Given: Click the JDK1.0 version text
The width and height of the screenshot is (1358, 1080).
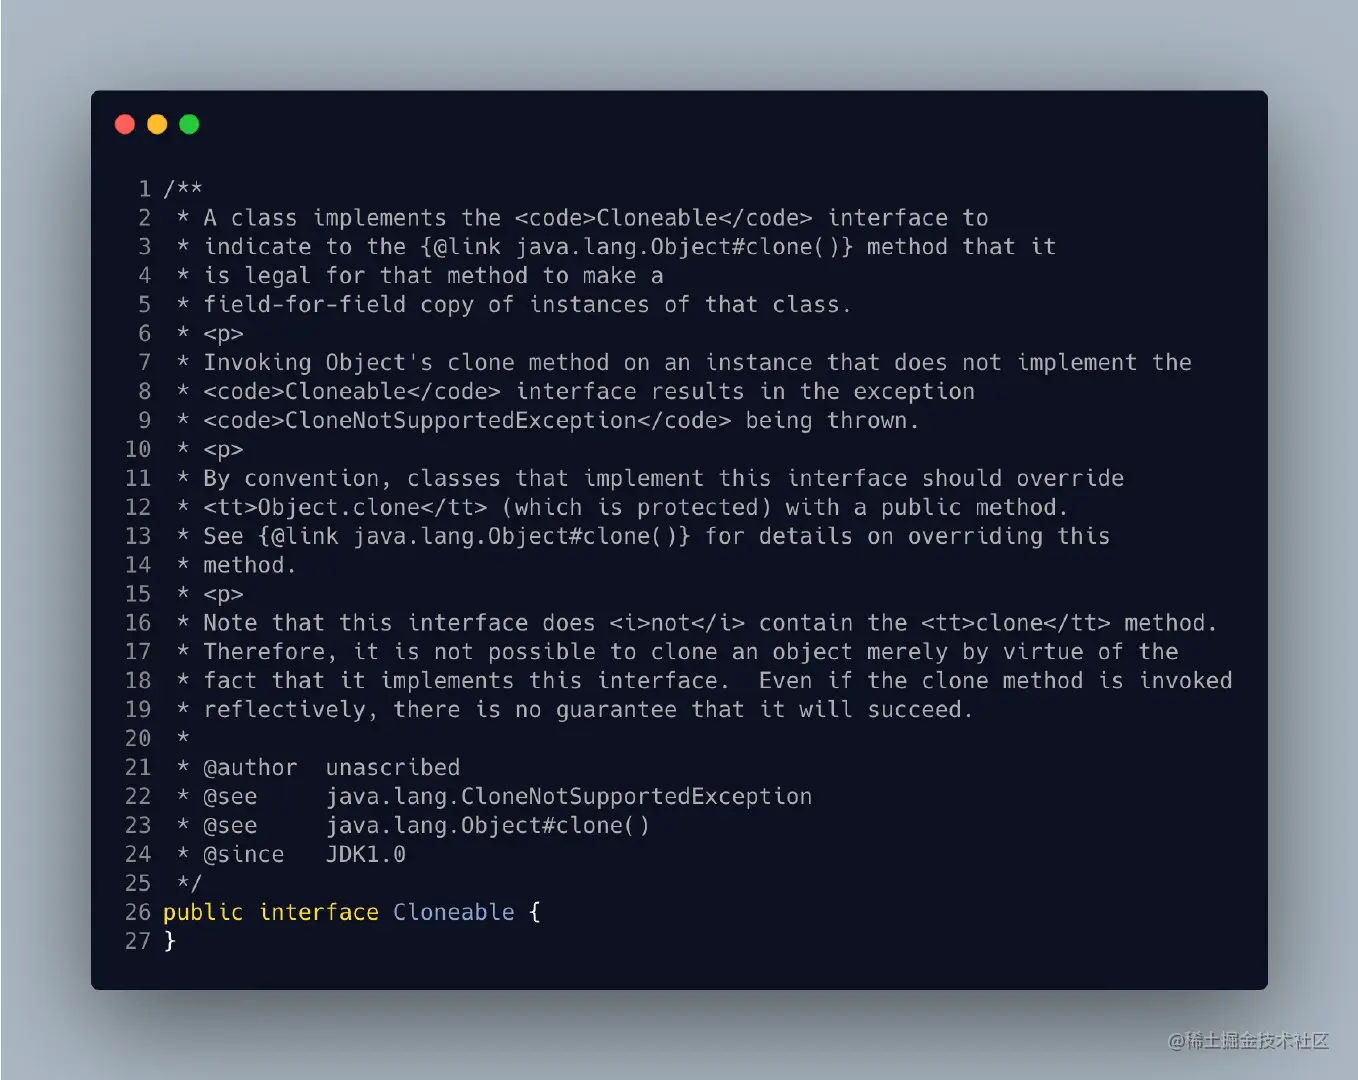Looking at the screenshot, I should click(x=366, y=854).
